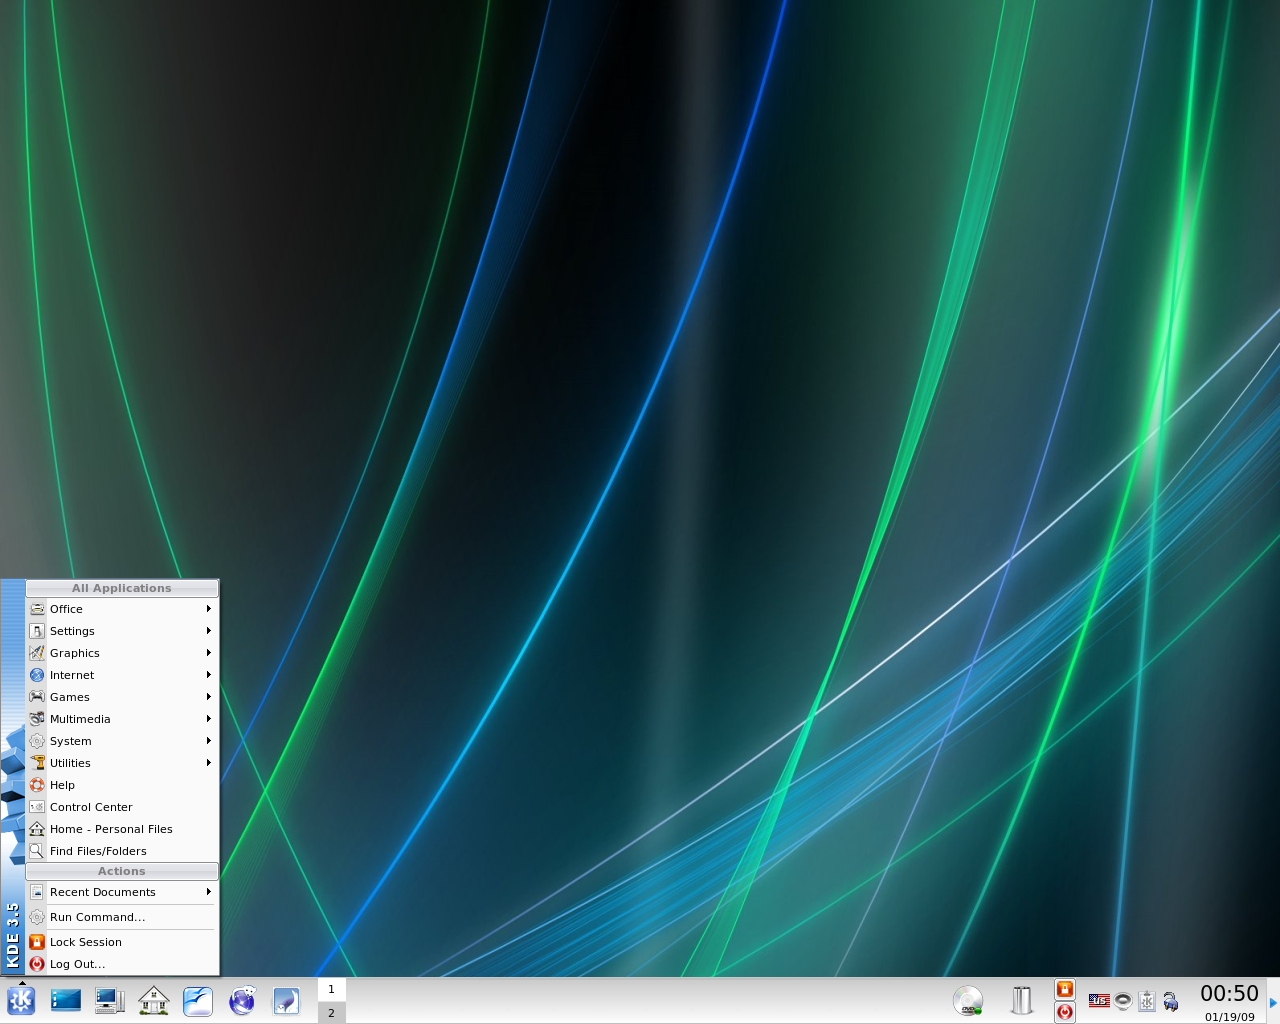Switch to virtual desktop 1 in pager
This screenshot has width=1280, height=1024.
click(x=332, y=989)
